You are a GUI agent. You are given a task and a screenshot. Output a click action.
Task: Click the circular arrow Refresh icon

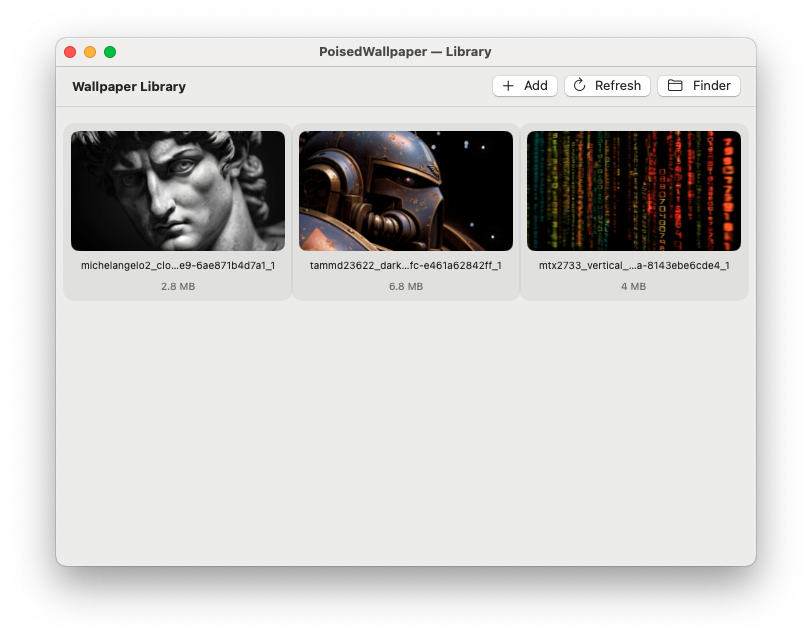tap(579, 85)
